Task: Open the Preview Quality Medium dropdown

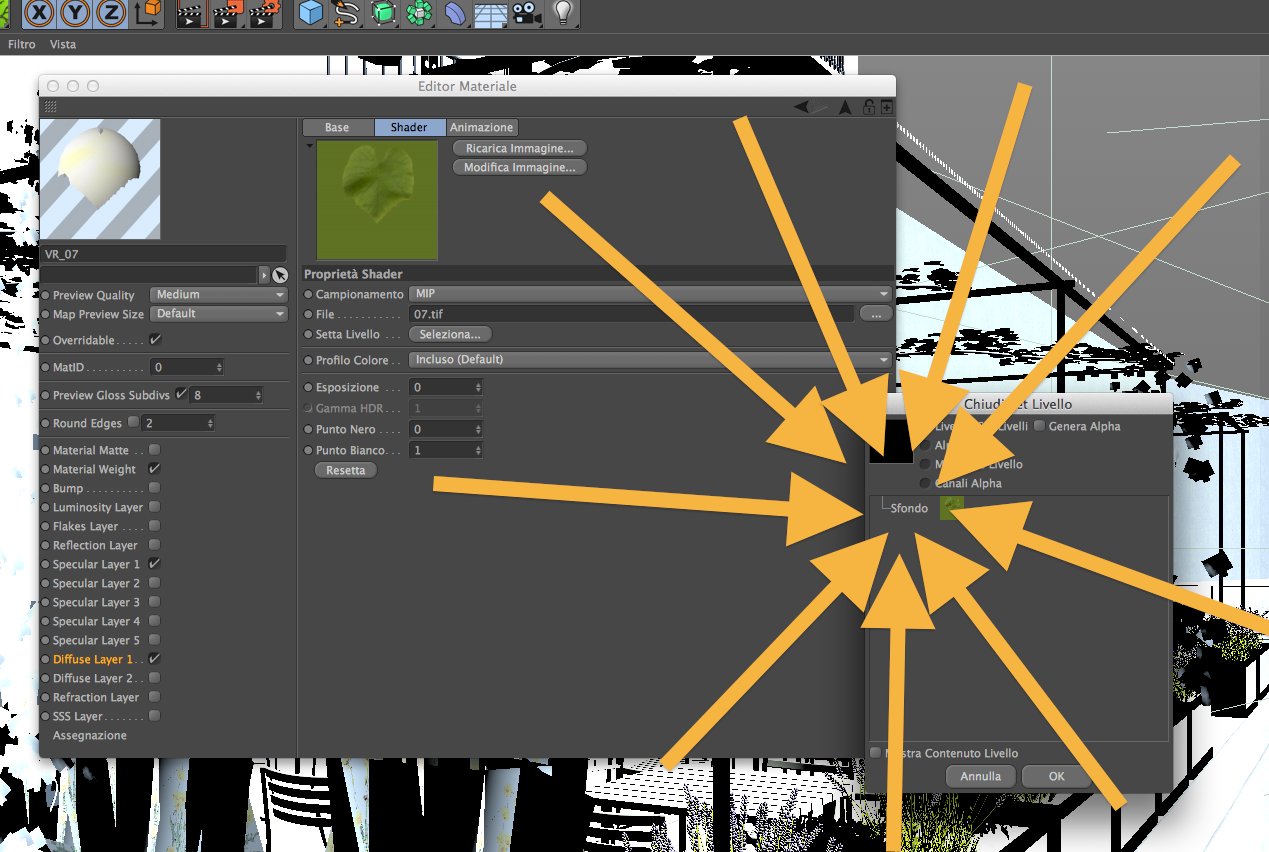Action: [x=219, y=295]
